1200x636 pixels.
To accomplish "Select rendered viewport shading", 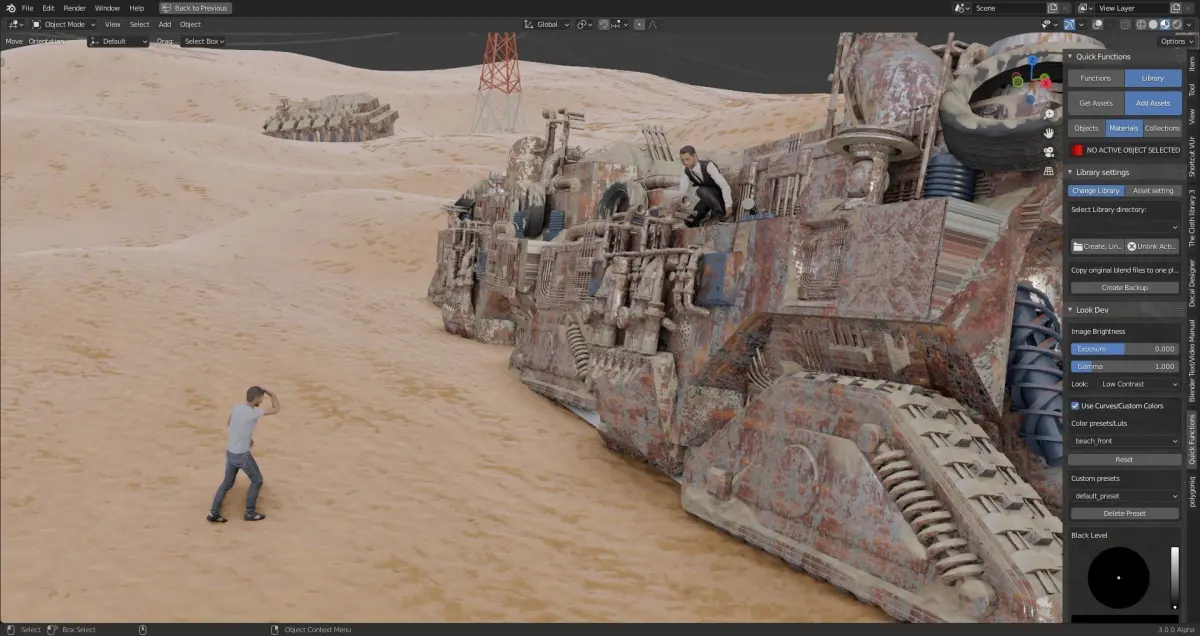I will pos(1176,24).
